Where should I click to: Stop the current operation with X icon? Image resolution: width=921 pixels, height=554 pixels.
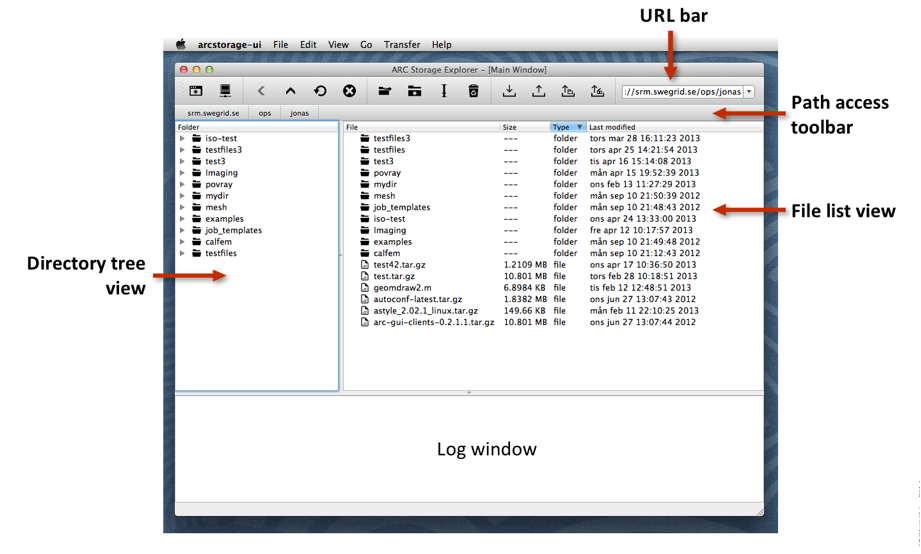[x=349, y=91]
